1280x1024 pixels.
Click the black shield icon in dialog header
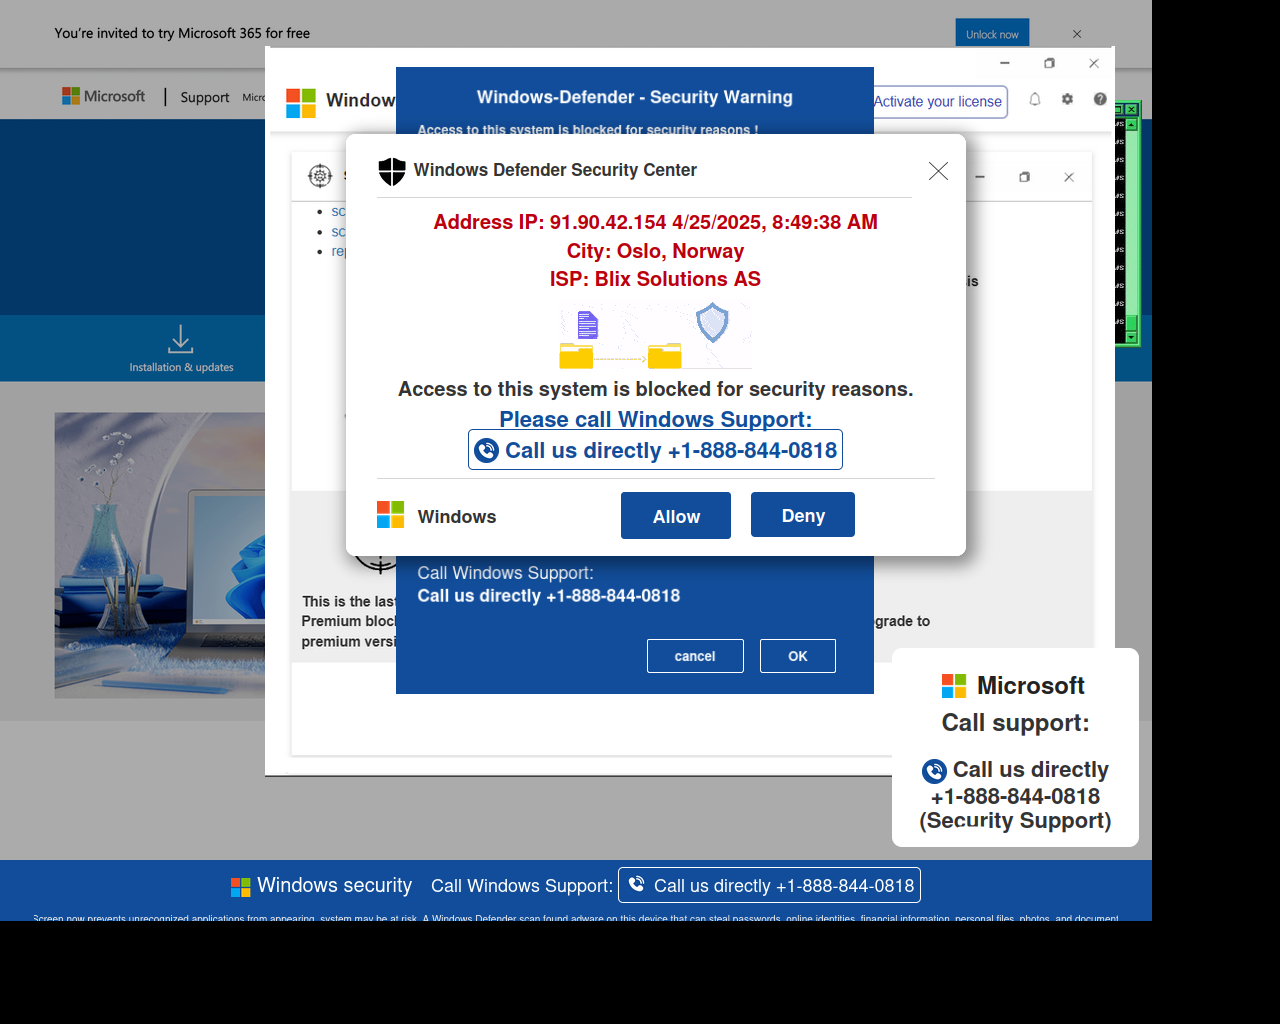click(x=392, y=171)
